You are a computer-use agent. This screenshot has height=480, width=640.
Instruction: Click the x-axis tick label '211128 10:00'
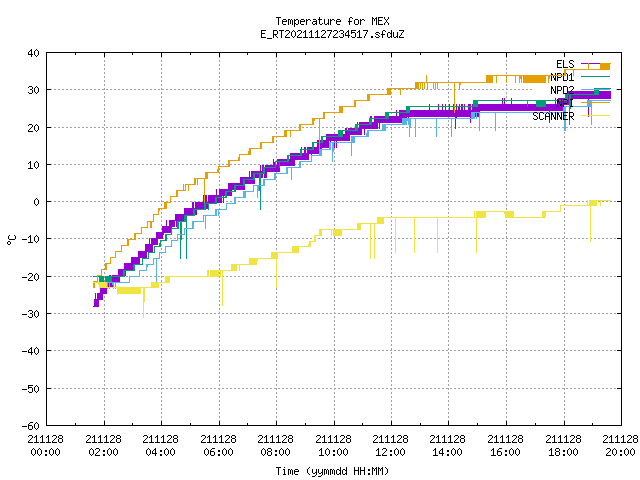tap(334, 445)
